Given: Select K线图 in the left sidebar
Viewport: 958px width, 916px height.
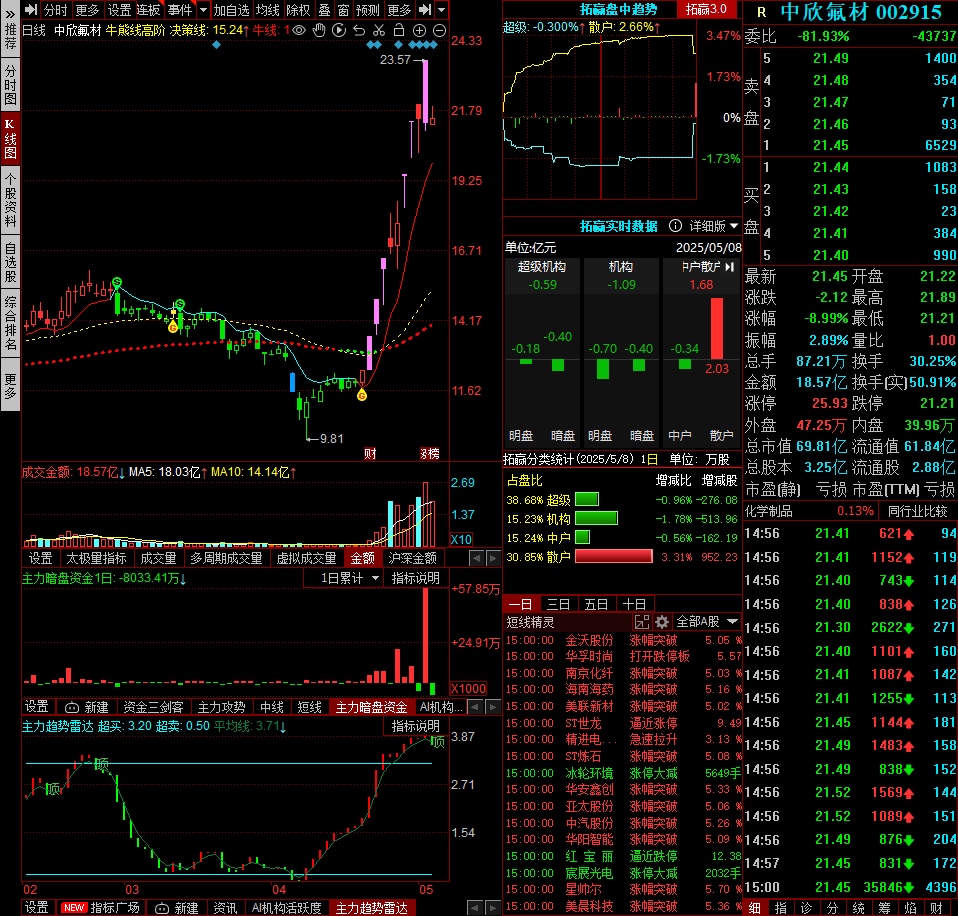Looking at the screenshot, I should [x=10, y=139].
